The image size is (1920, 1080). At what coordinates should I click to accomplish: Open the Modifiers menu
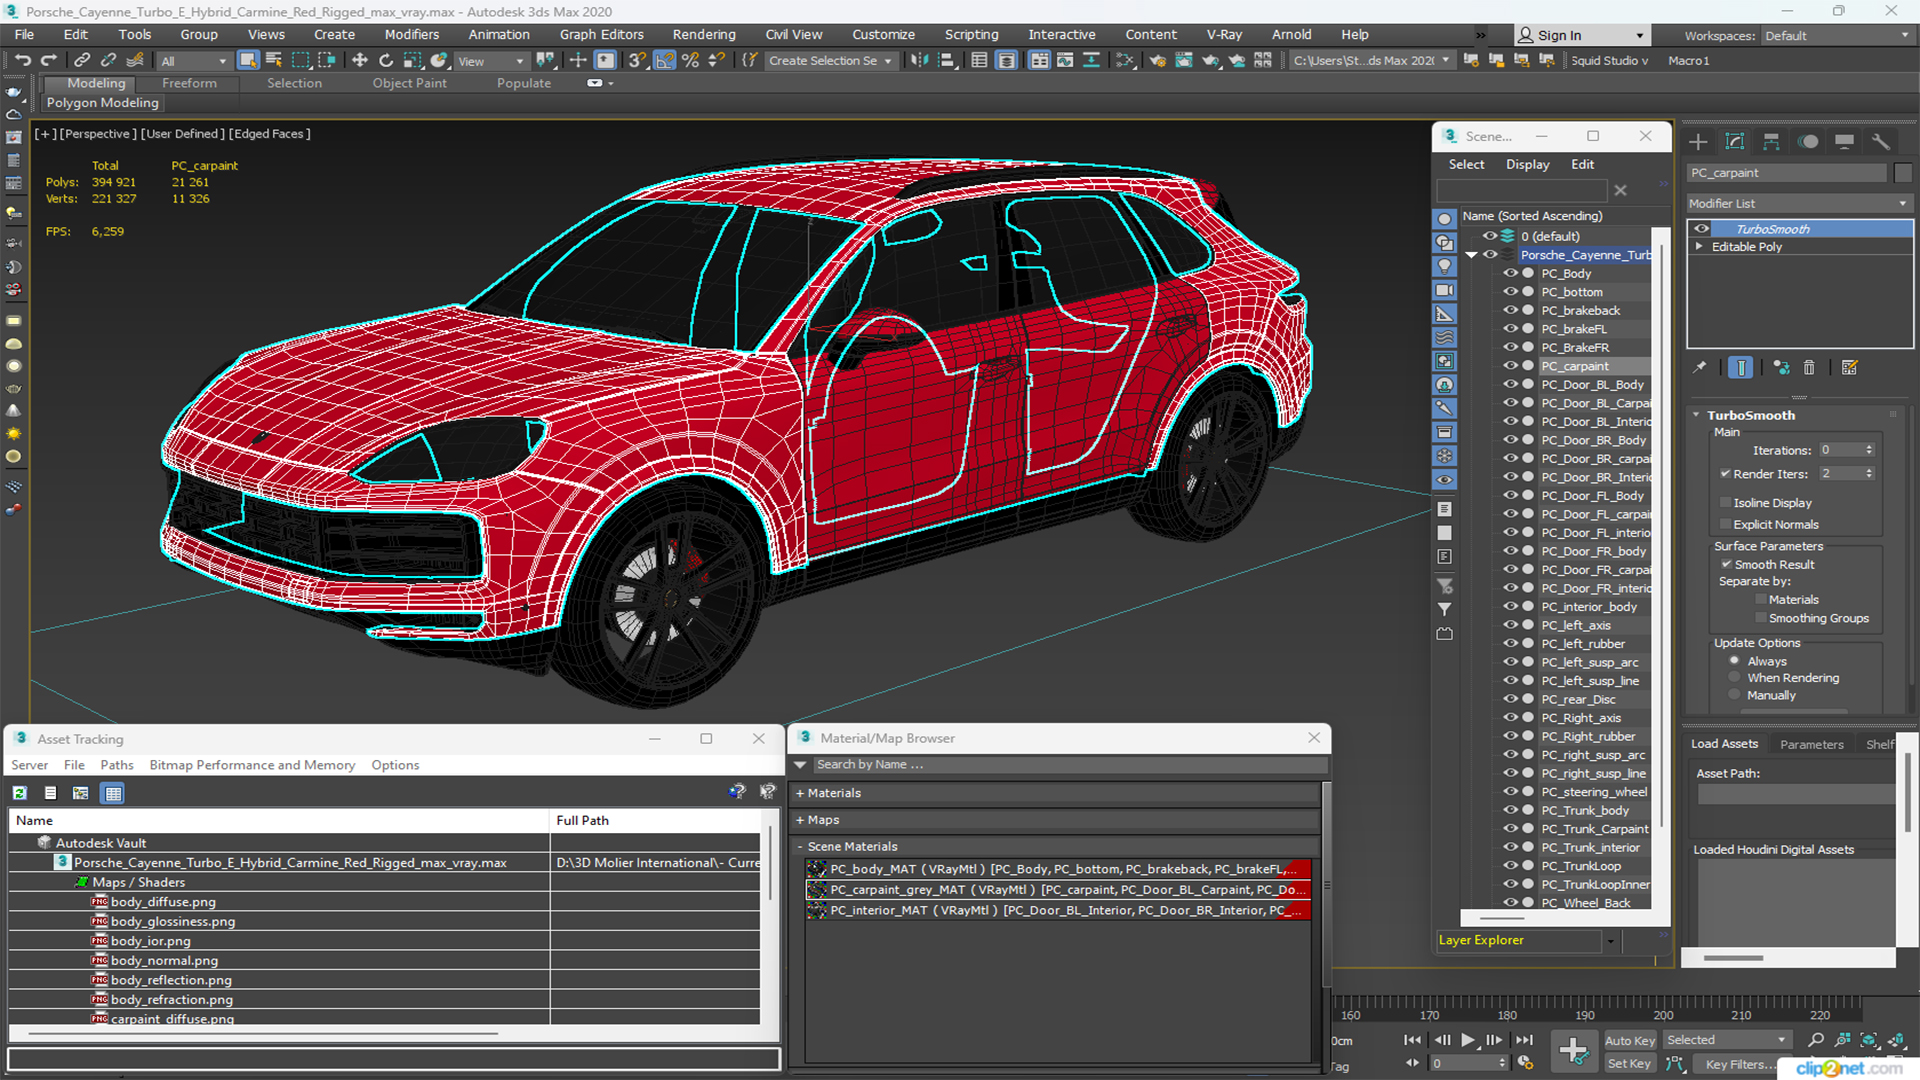[412, 35]
